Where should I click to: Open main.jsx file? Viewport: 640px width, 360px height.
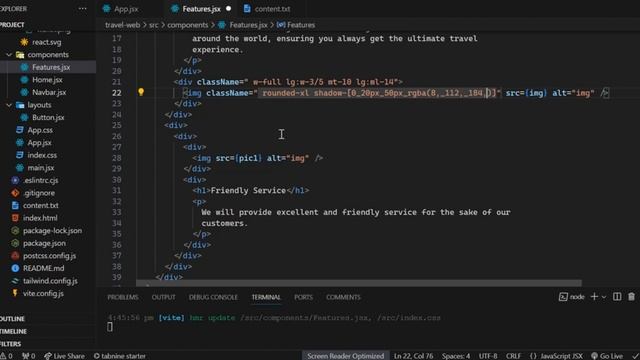(x=40, y=168)
